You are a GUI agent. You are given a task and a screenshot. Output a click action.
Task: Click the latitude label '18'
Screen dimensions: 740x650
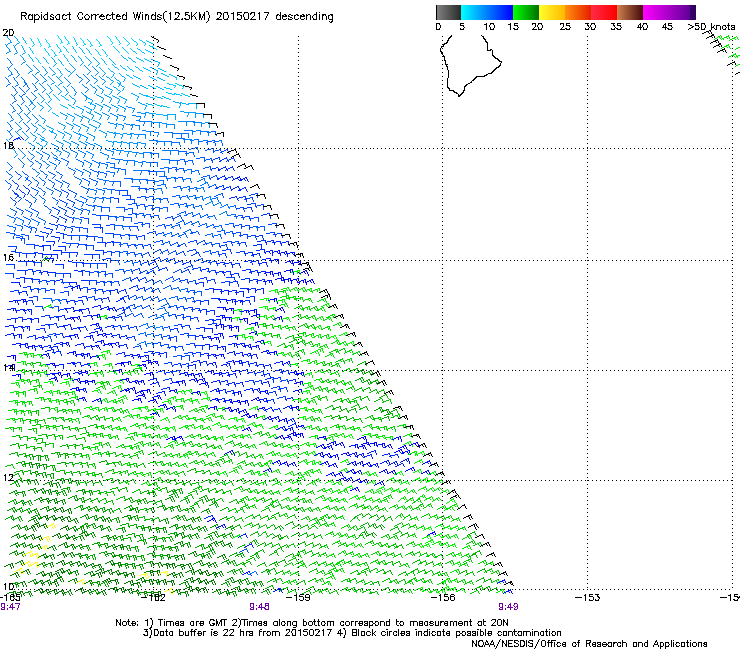pyautogui.click(x=8, y=145)
